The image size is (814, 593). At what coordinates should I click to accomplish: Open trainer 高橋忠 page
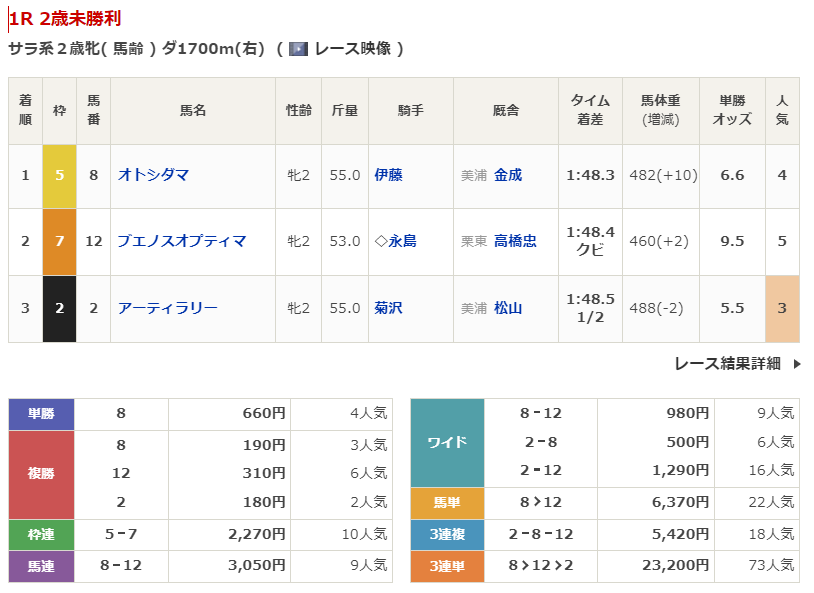pos(515,241)
